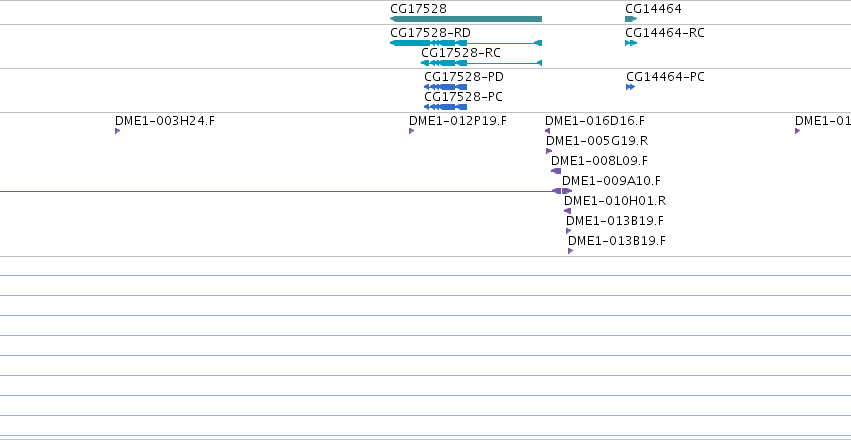Click the short teal CG14464 gene glyph
The image size is (851, 440).
coord(631,19)
